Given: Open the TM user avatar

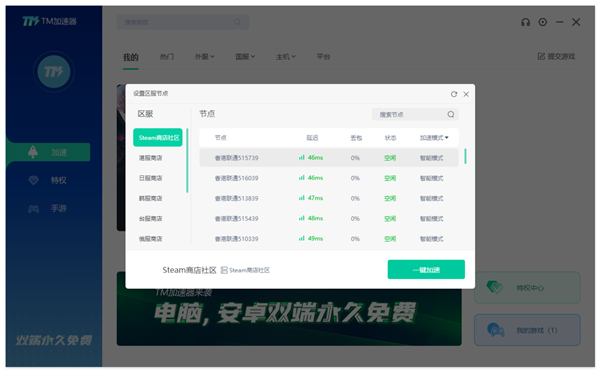Looking at the screenshot, I should (x=54, y=72).
